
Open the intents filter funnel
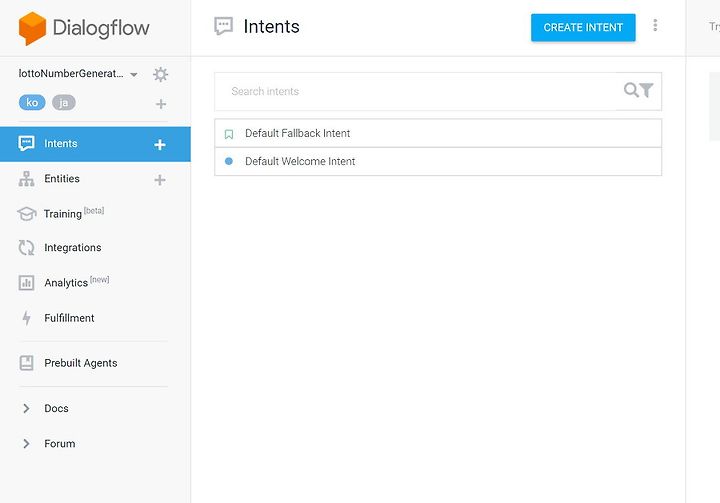647,90
